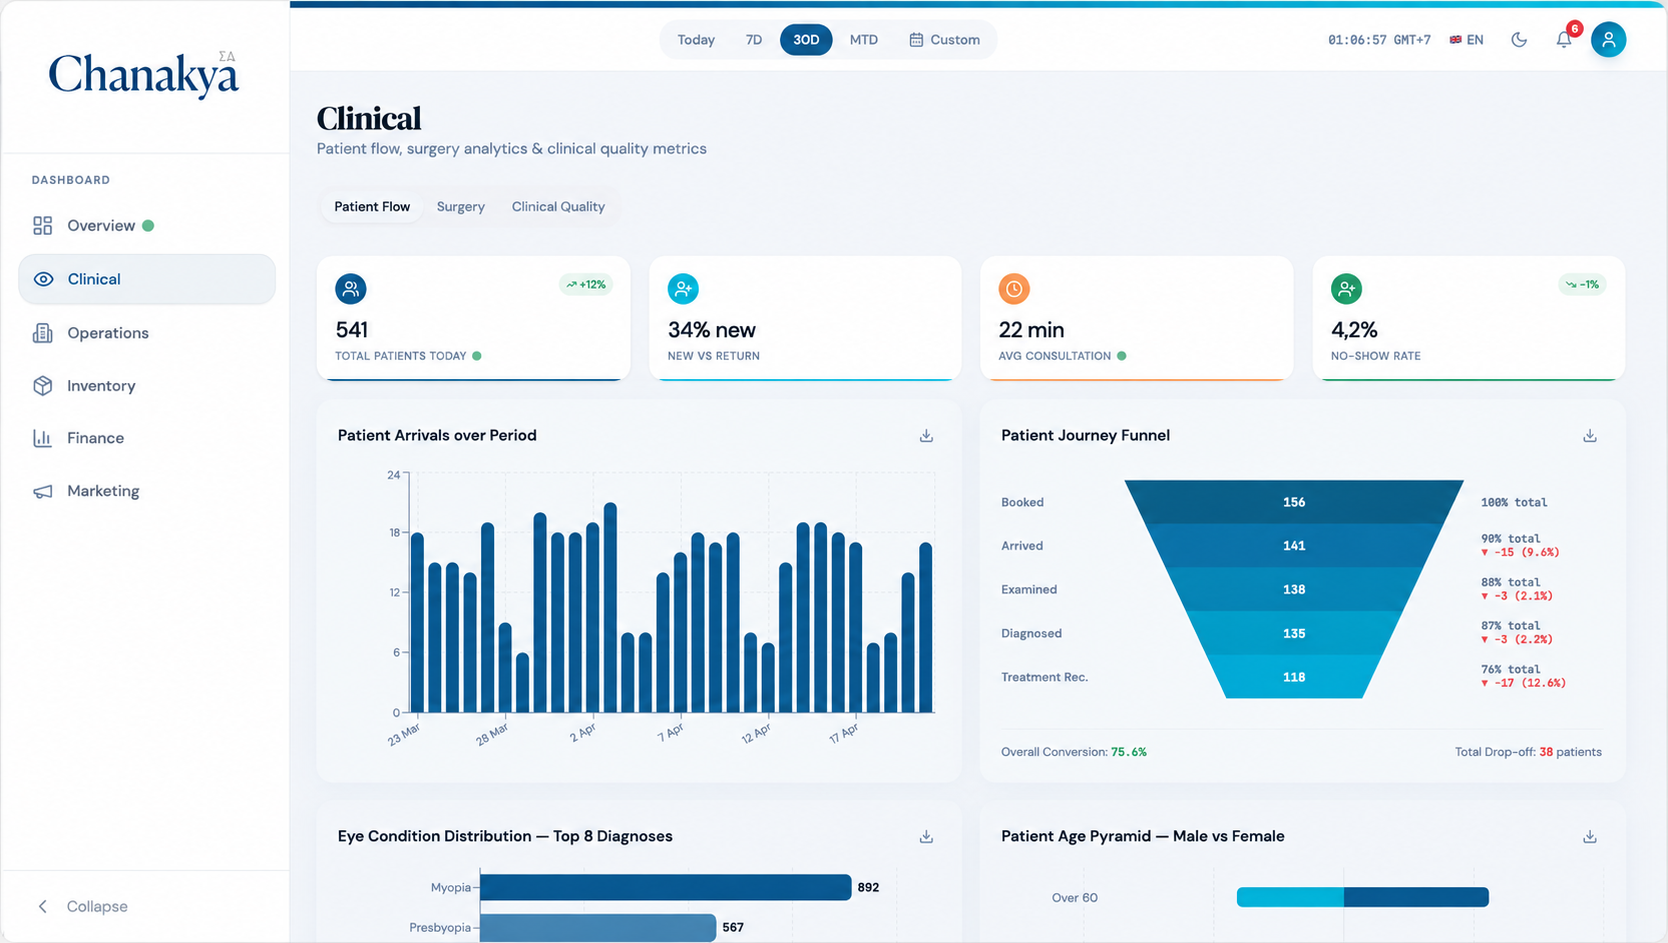Viewport: 1668px width, 943px height.
Task: Click the Finance bar chart icon
Action: [x=42, y=438]
